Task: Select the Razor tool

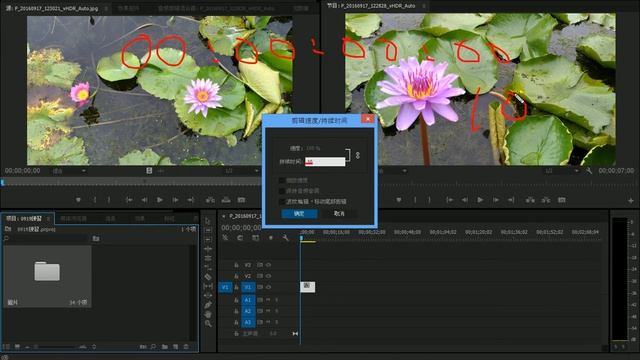Action: click(x=208, y=277)
